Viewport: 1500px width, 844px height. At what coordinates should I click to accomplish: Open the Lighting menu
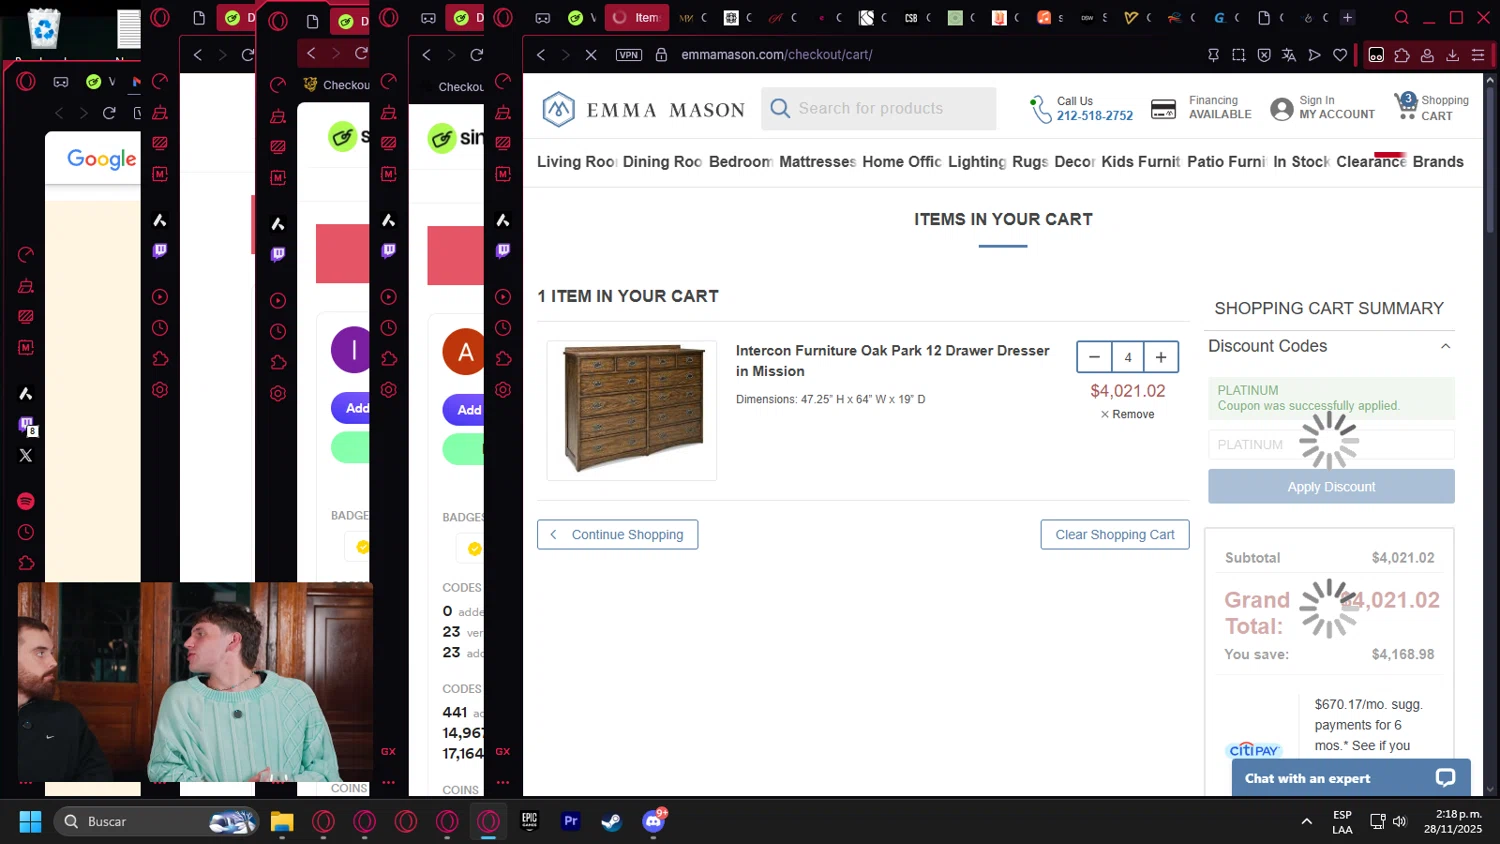(x=977, y=162)
